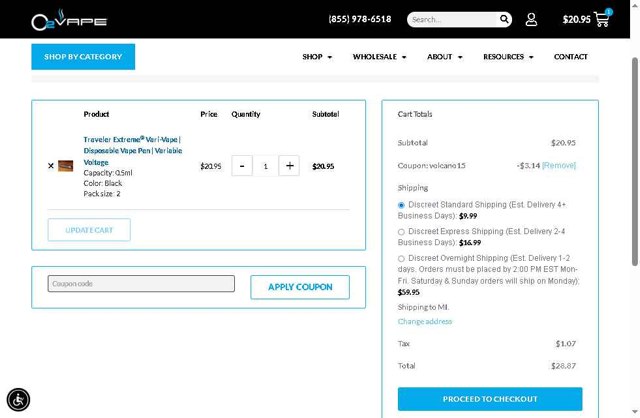Screen dimensions: 640x418
Task: Click the Total $28.87 amount
Action: [563, 366]
